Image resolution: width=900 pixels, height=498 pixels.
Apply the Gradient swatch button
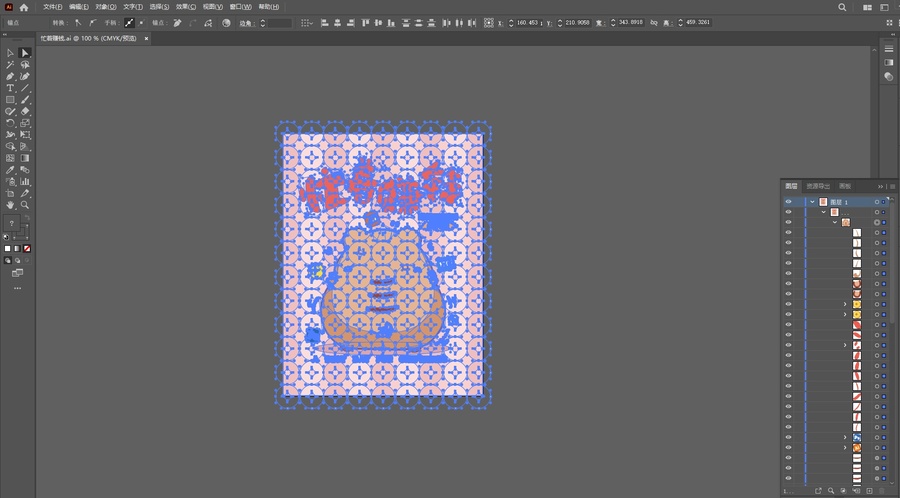(x=17, y=248)
